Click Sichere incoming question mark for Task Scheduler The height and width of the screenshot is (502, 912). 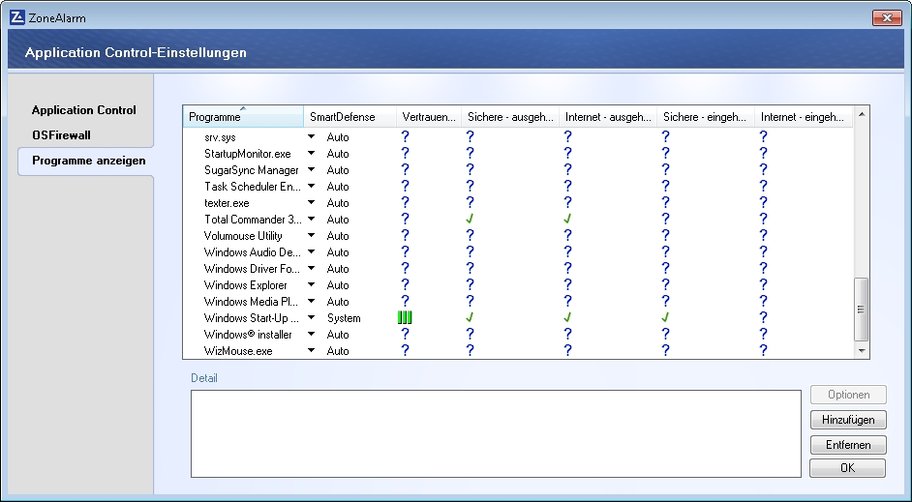(665, 186)
